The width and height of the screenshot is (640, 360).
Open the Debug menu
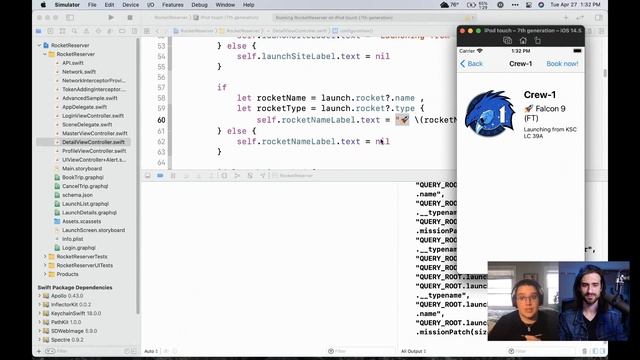(x=200, y=5)
